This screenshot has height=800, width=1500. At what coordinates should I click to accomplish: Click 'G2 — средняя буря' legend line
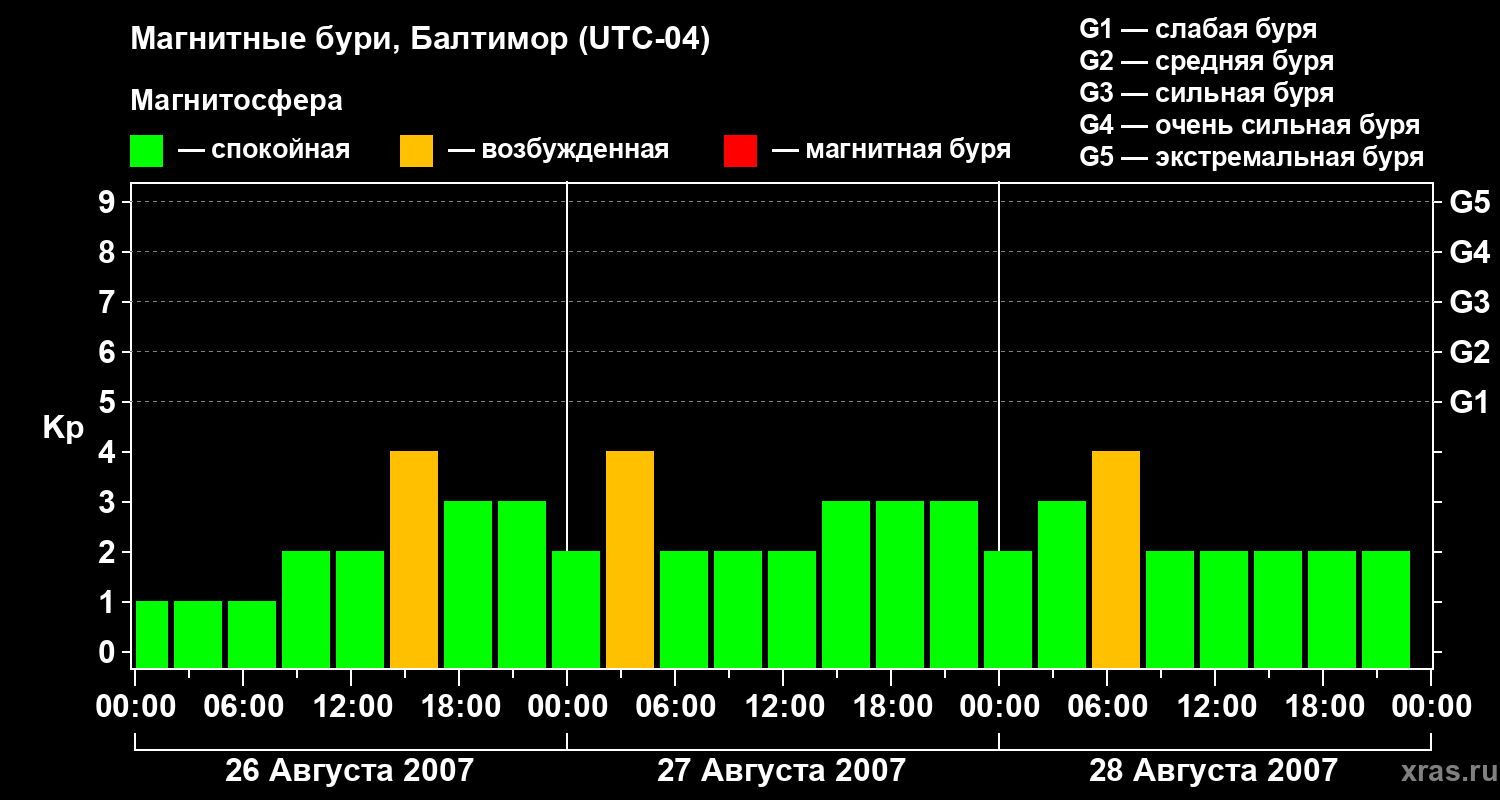1206,61
